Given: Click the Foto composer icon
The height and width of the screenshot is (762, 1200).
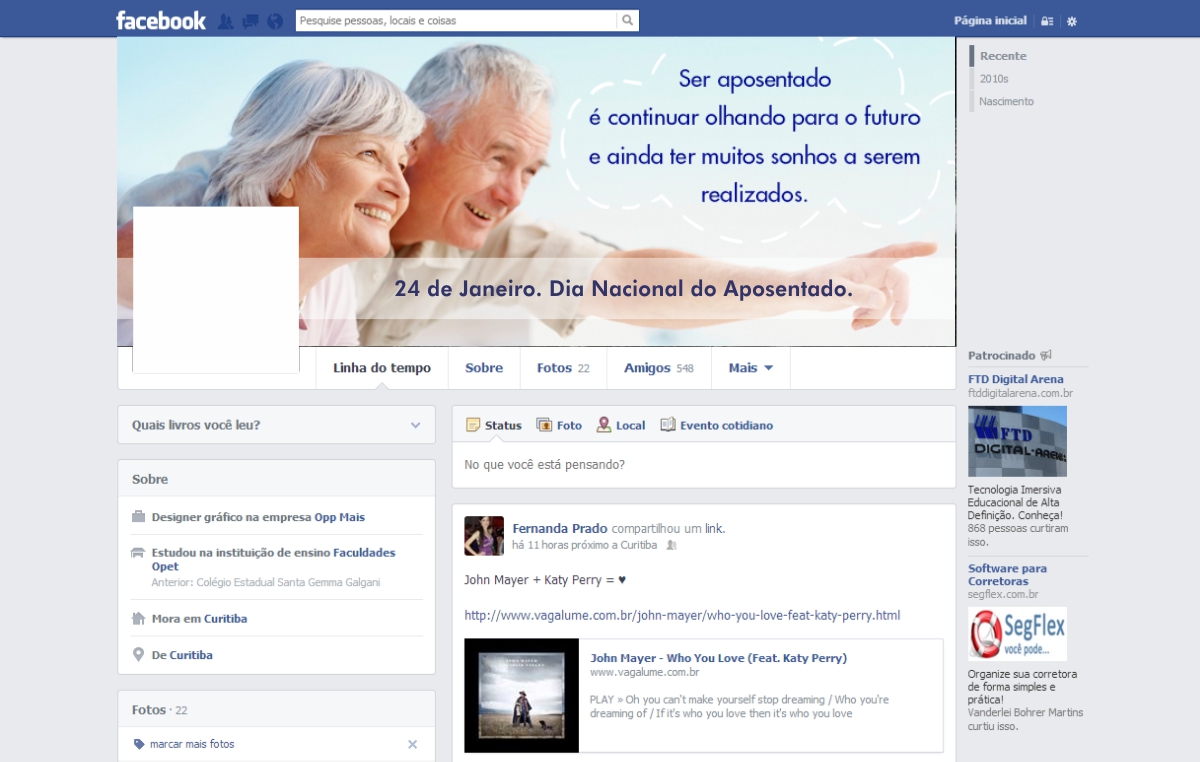Looking at the screenshot, I should coord(544,425).
